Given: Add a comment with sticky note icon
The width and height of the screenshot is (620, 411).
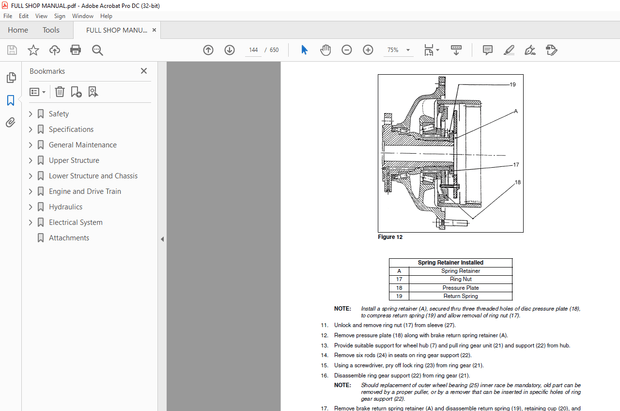Looking at the screenshot, I should click(x=488, y=50).
